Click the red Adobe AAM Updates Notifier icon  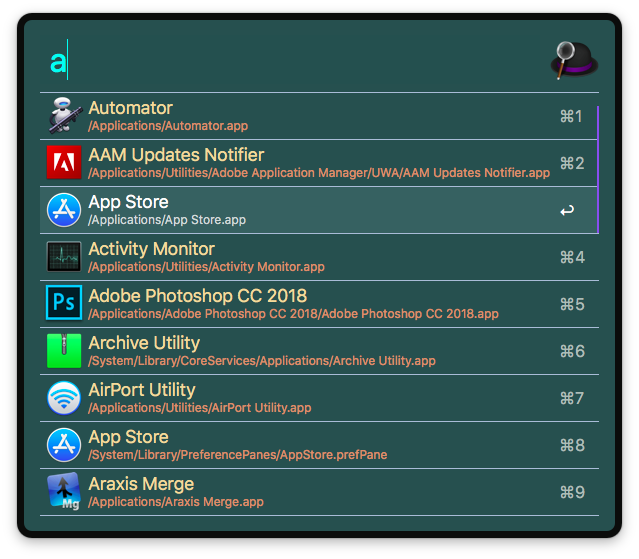point(64,163)
